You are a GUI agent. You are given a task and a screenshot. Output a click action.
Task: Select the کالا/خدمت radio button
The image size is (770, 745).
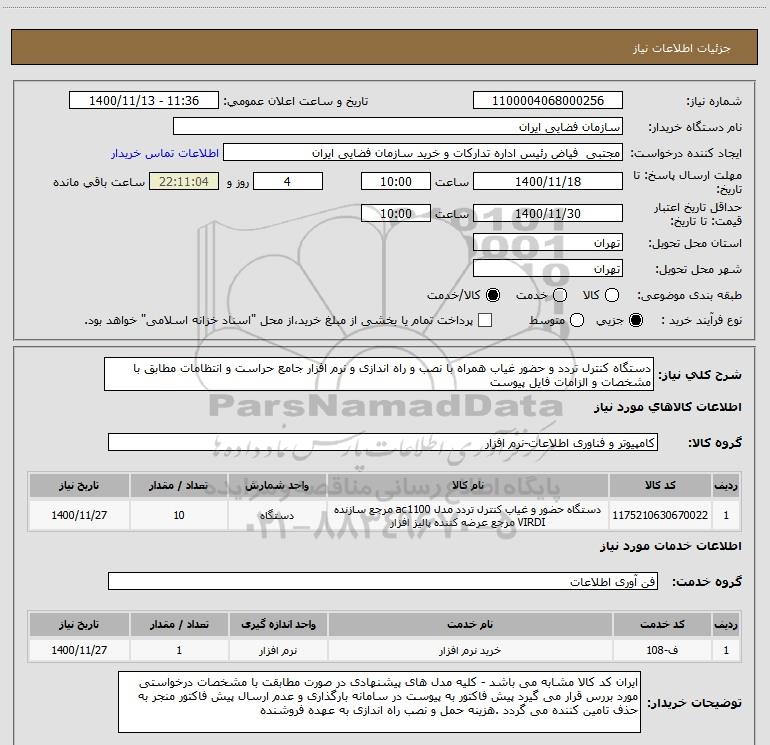[493, 295]
